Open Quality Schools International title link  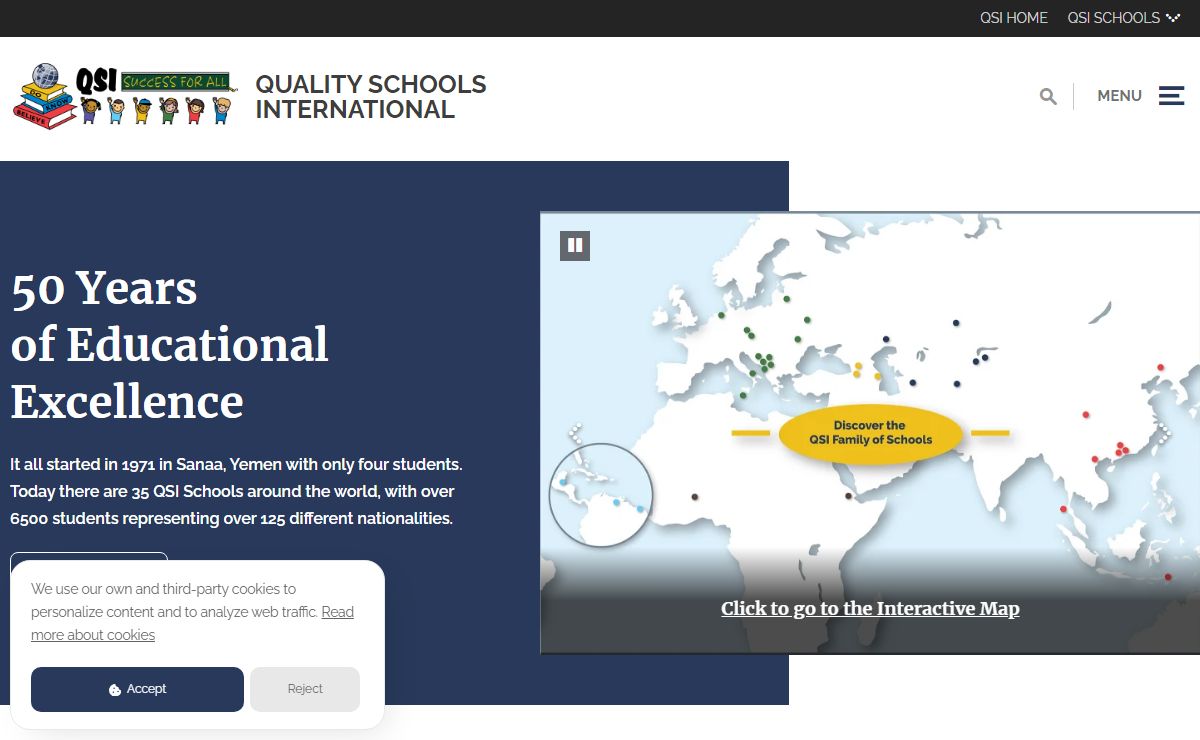tap(371, 97)
